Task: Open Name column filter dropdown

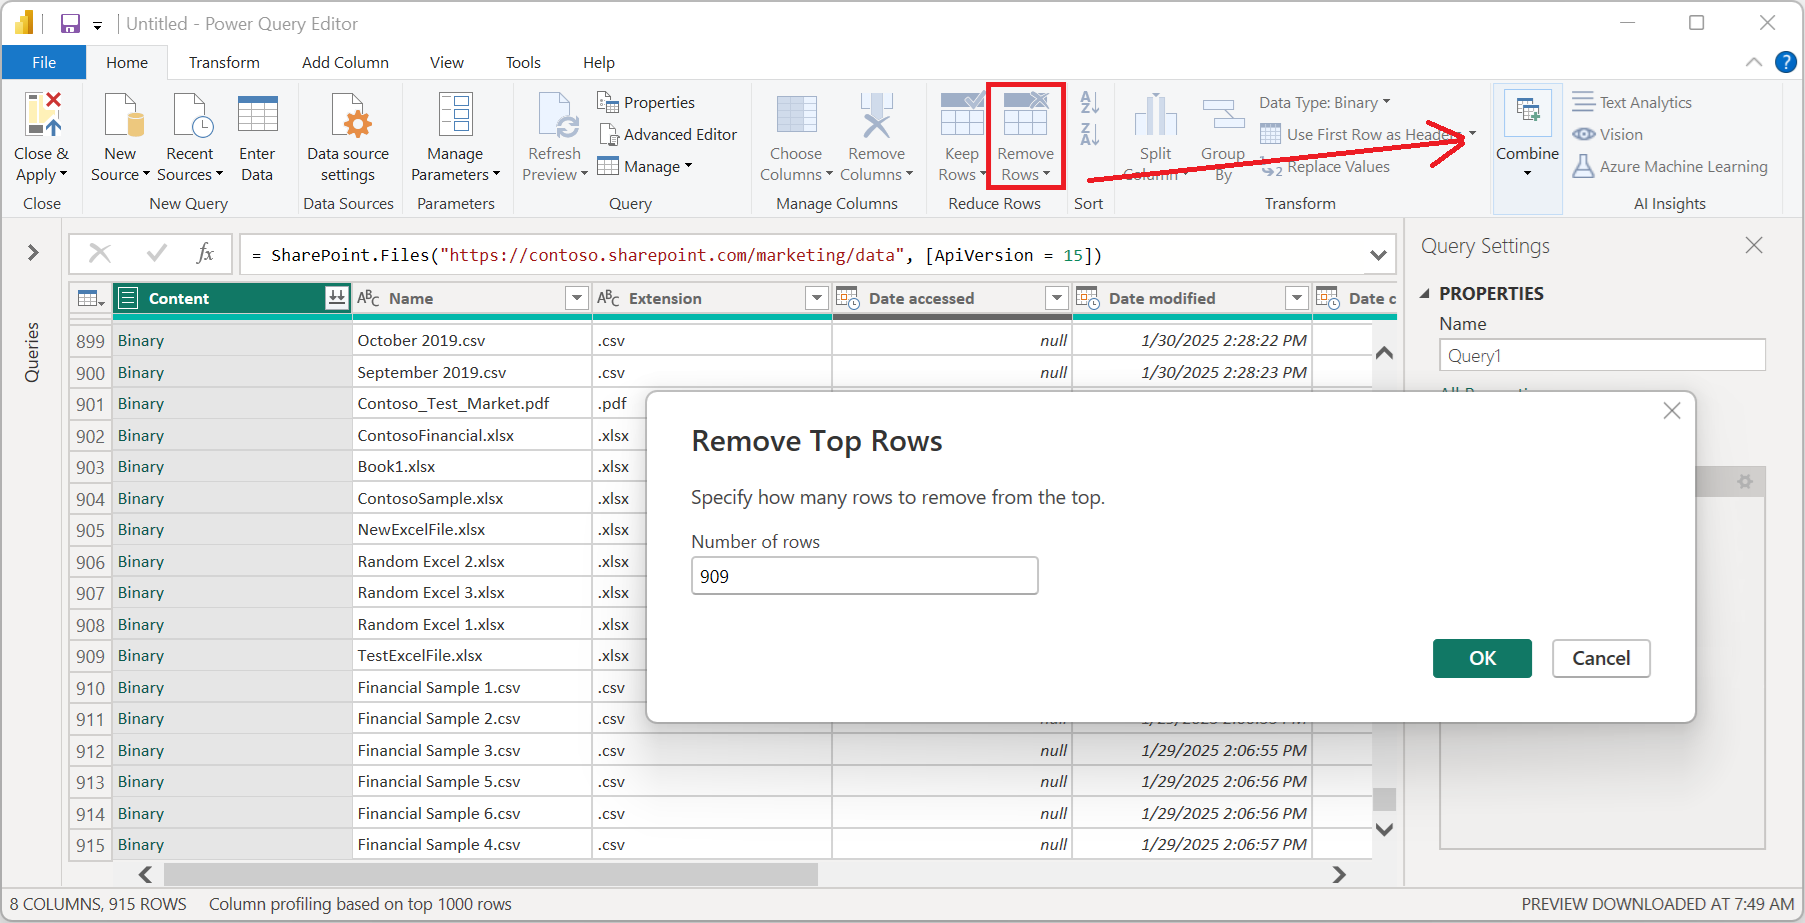Action: tap(577, 298)
